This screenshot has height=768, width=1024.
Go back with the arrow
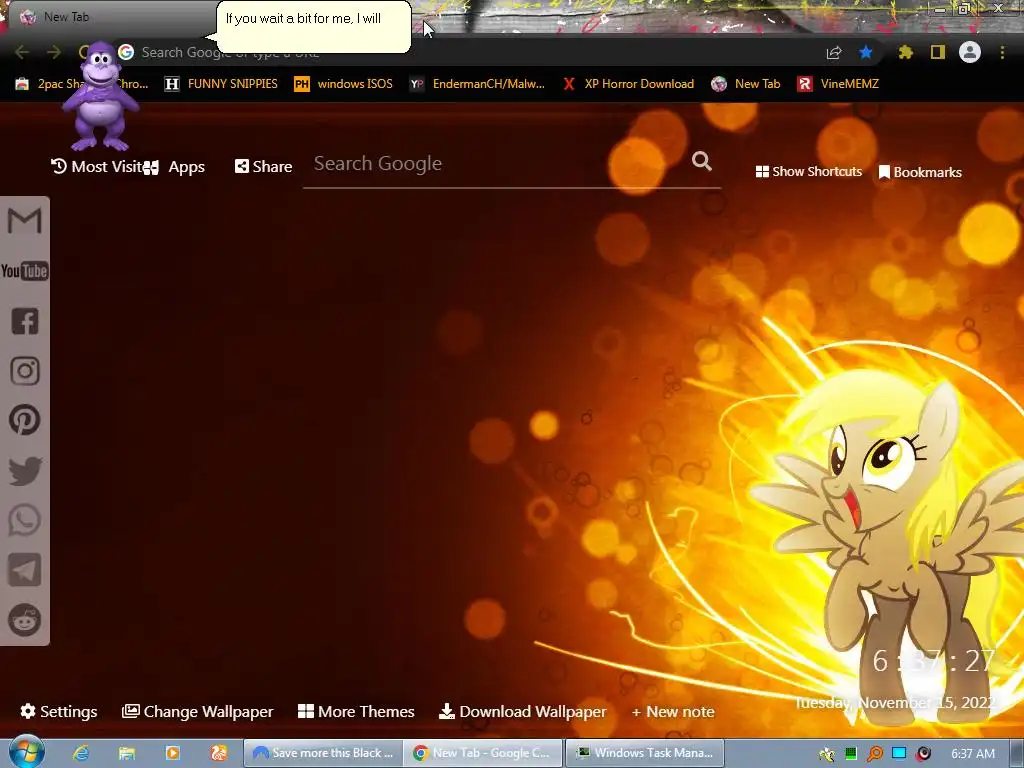pyautogui.click(x=22, y=52)
